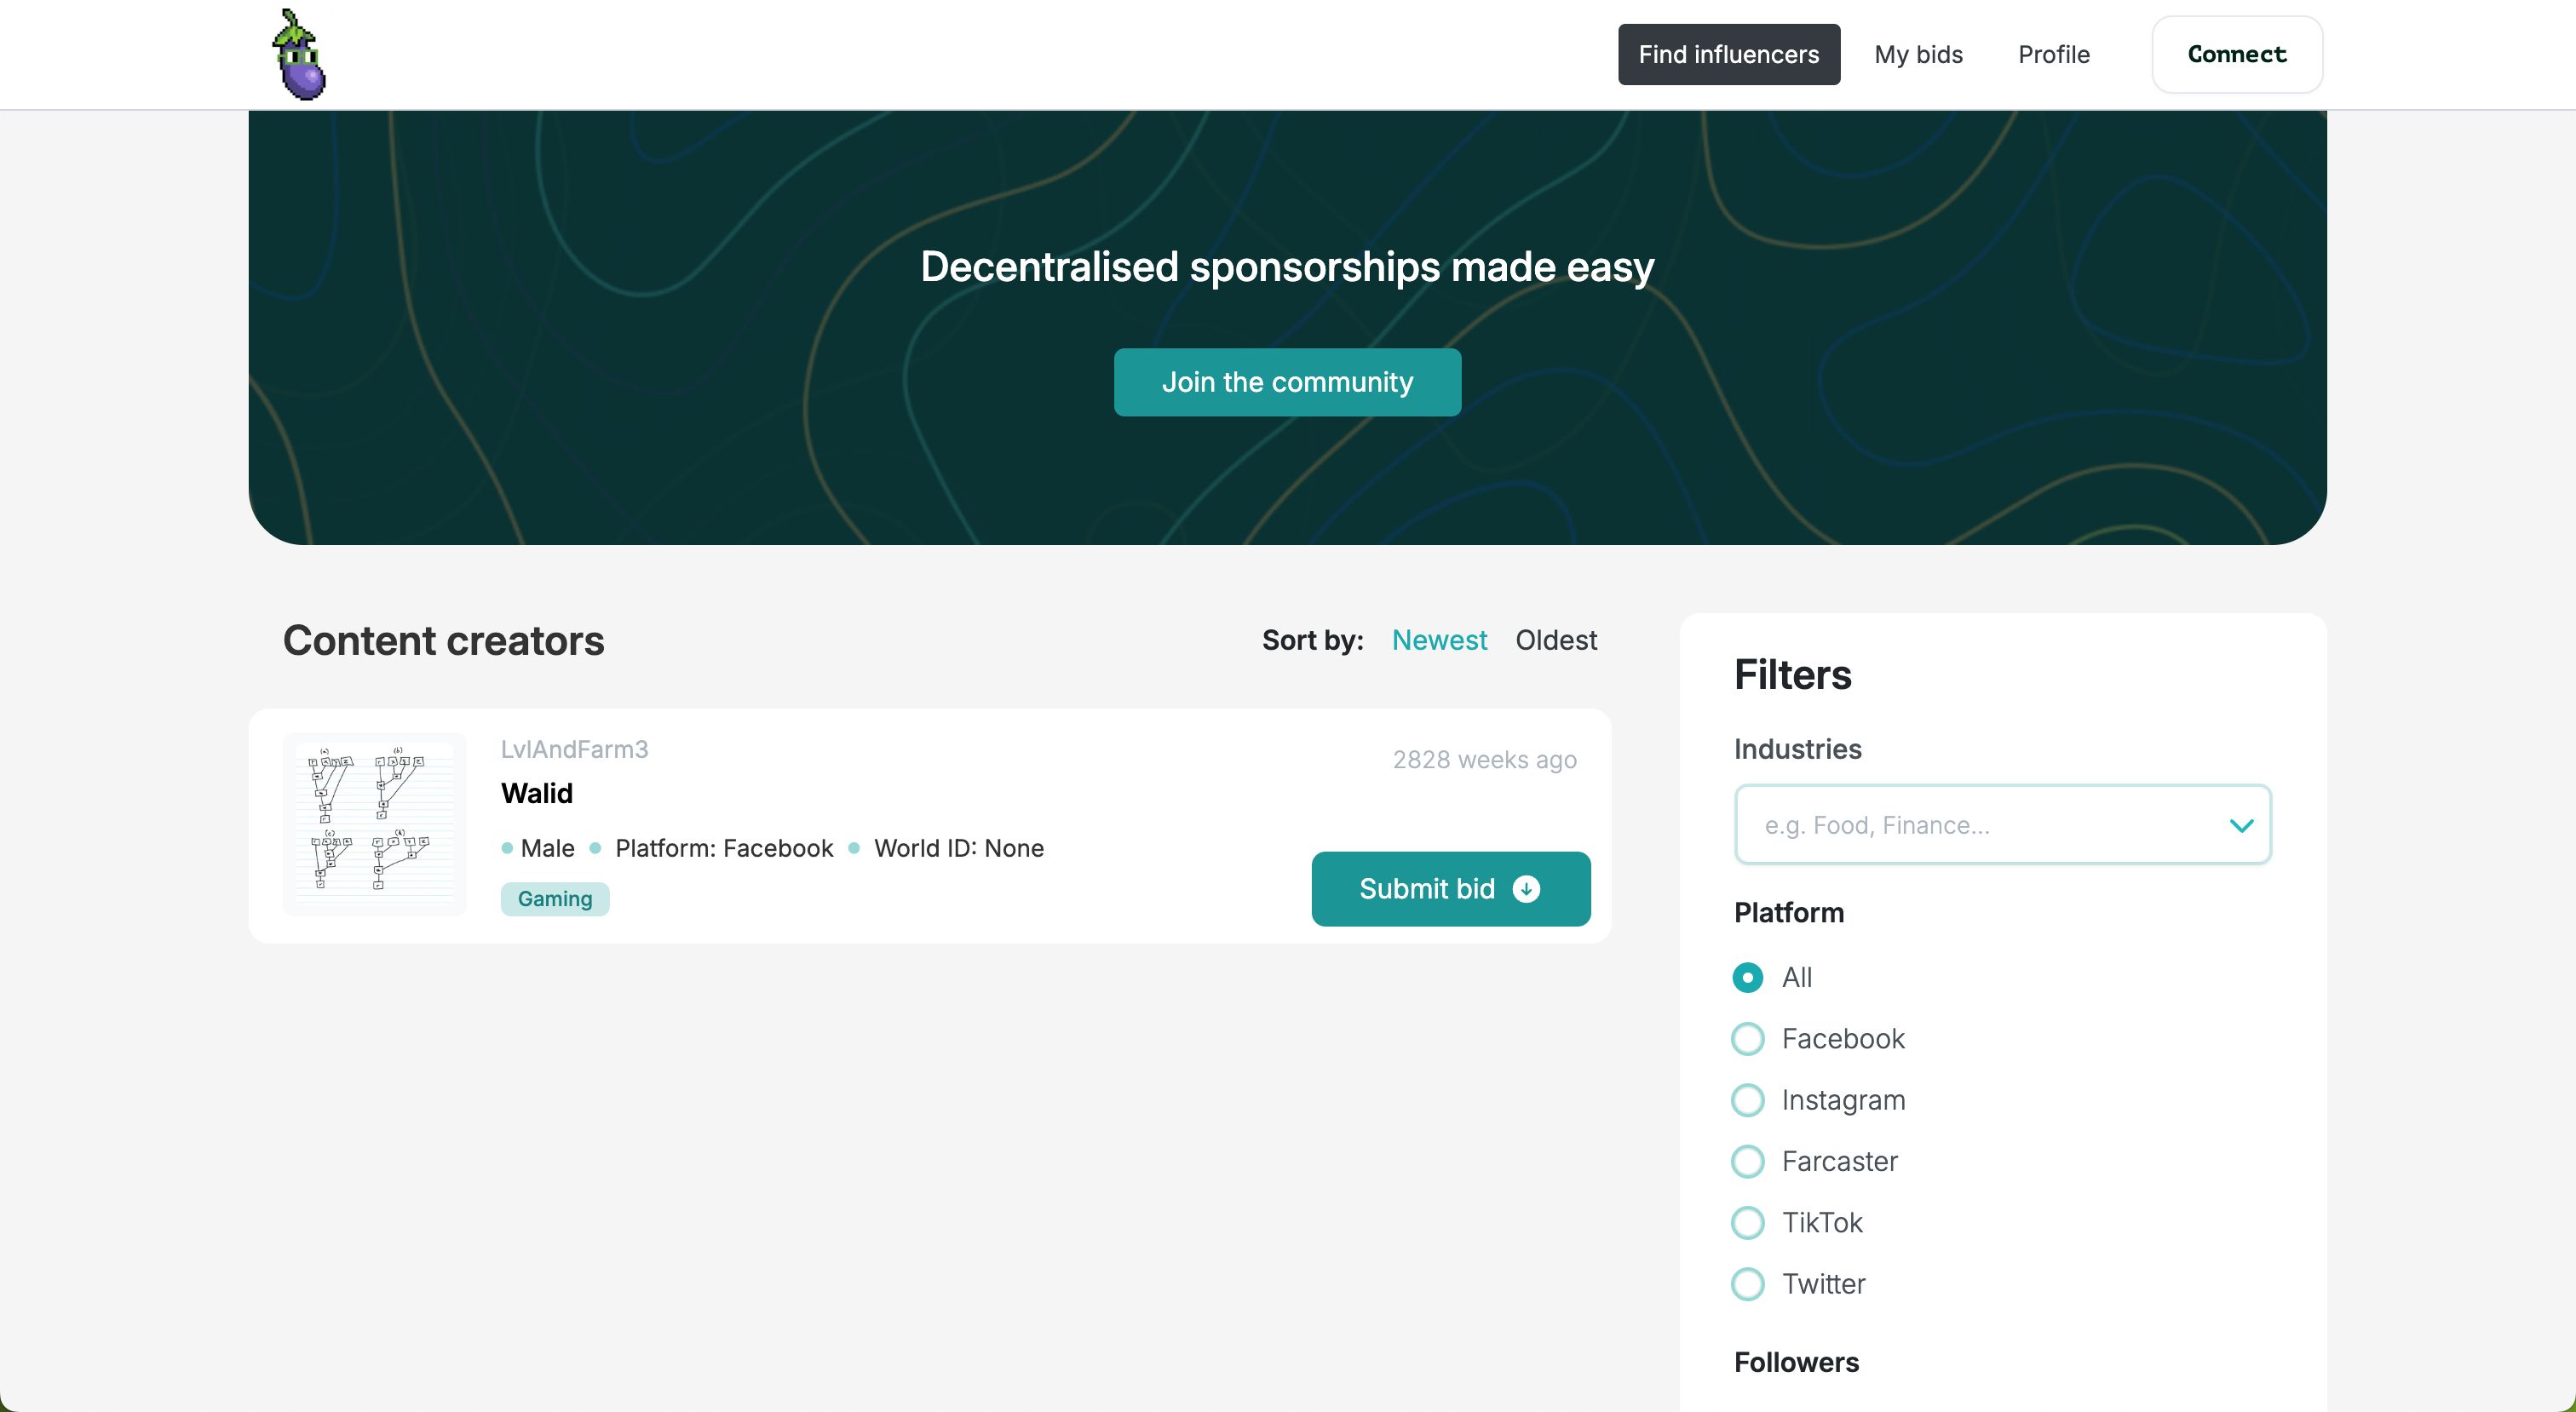Image resolution: width=2576 pixels, height=1412 pixels.
Task: Click the bid submit arrow circle icon
Action: tap(1527, 888)
